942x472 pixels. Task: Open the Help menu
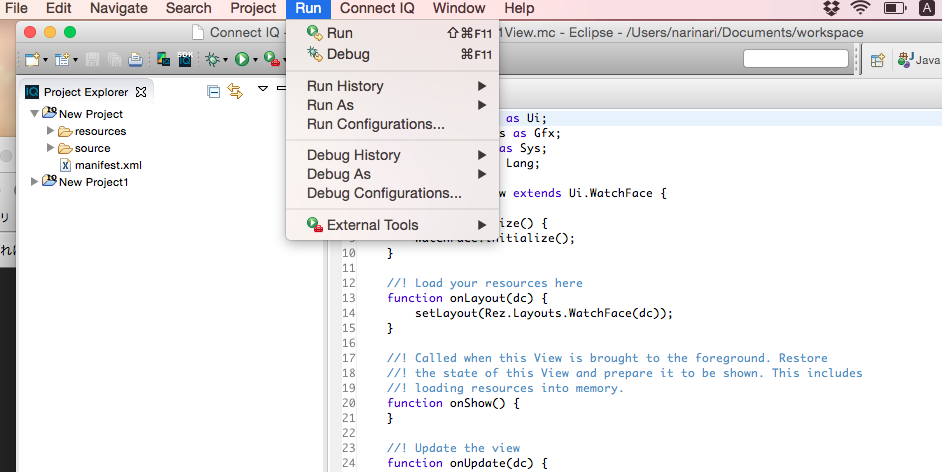point(519,8)
